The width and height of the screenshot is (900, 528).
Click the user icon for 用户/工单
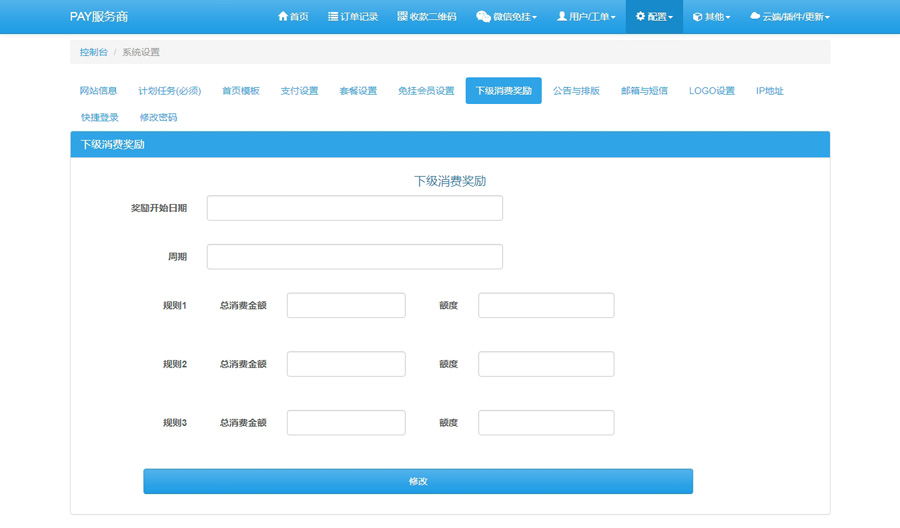pyautogui.click(x=562, y=17)
